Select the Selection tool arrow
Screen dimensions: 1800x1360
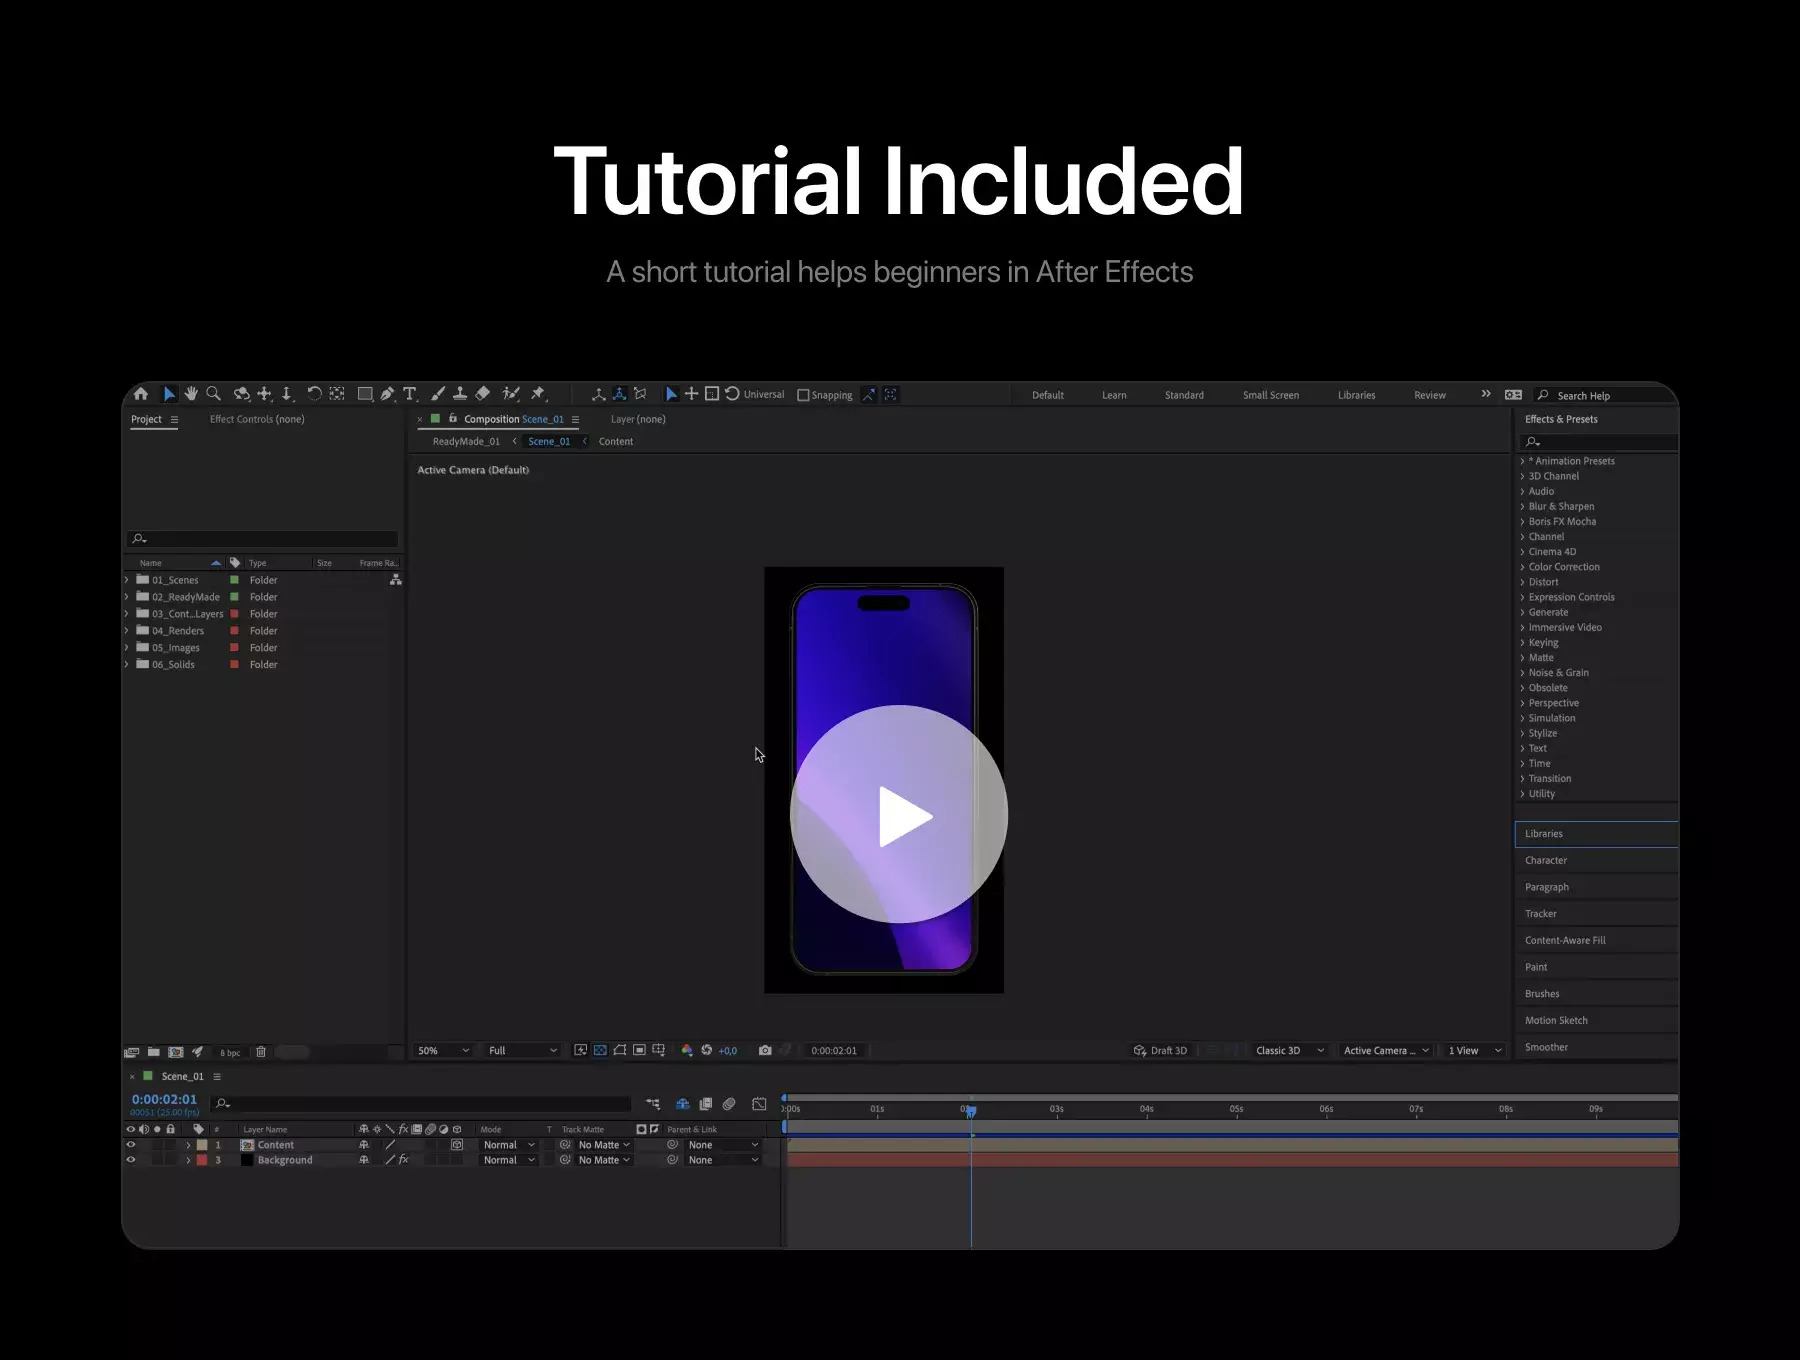169,394
